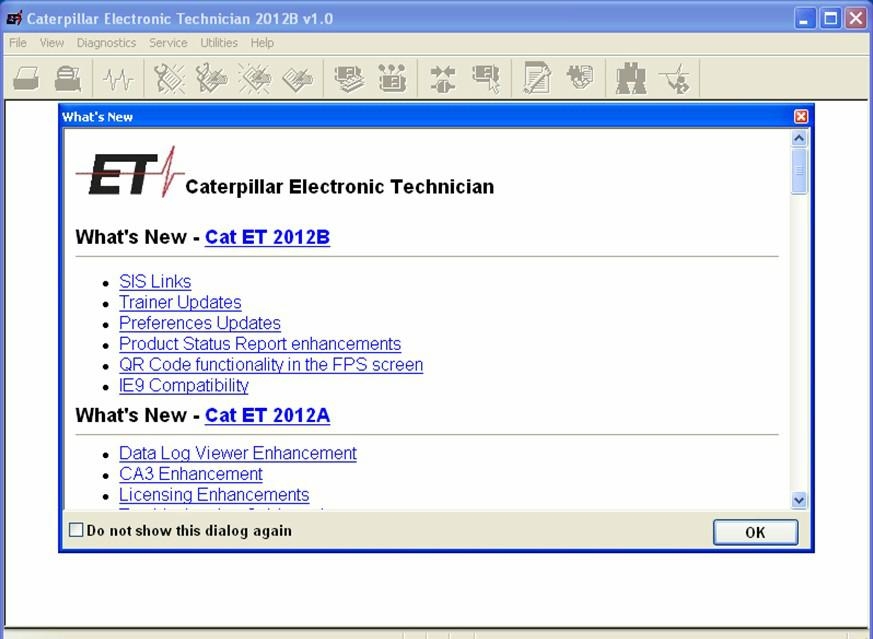Screen dimensions: 873x639
Task: Open the Logged Event Codes icon
Action: [x=297, y=78]
